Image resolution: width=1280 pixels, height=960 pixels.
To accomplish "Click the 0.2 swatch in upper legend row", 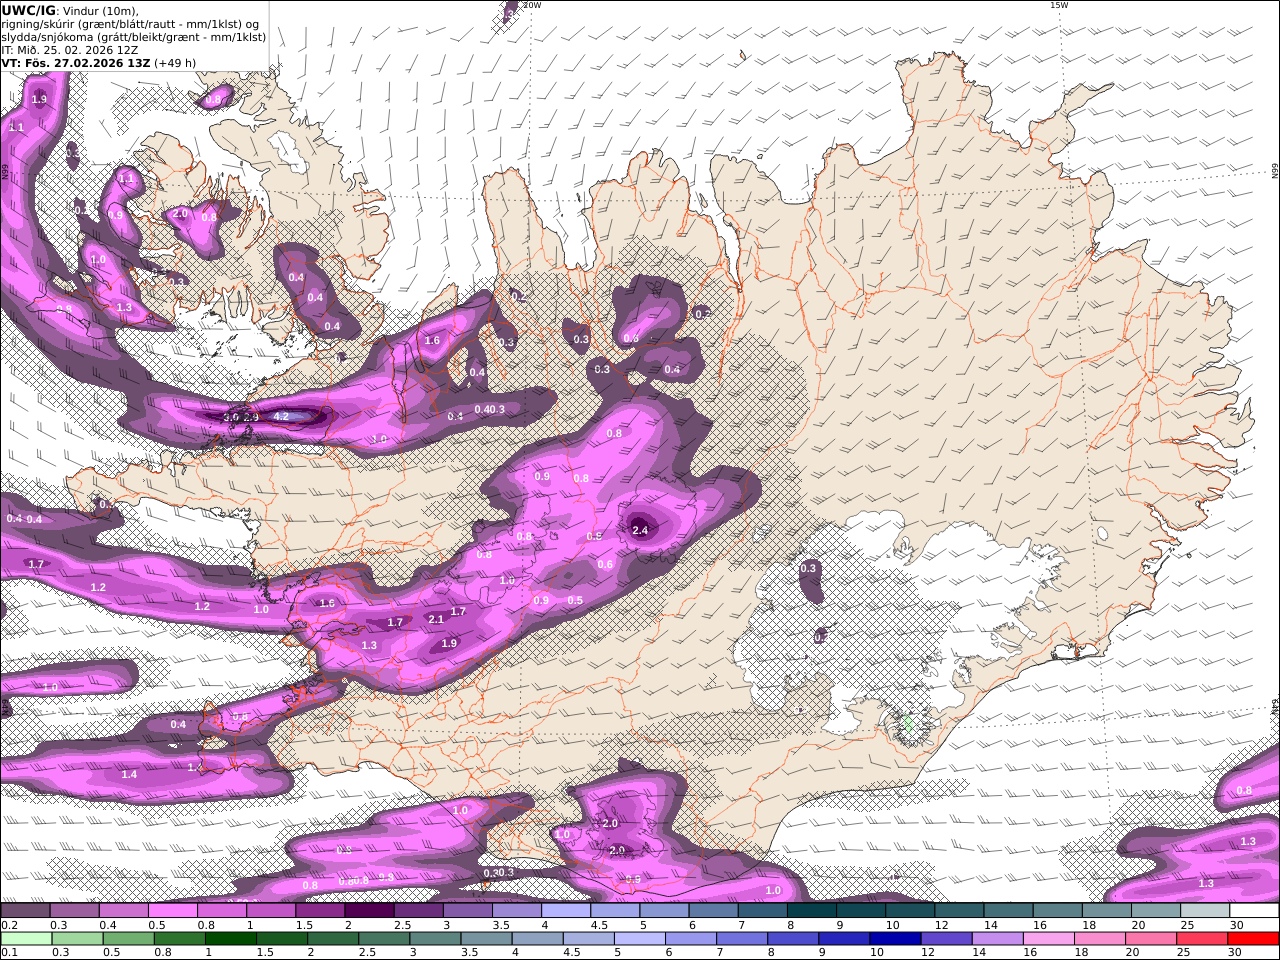I will pyautogui.click(x=25, y=911).
